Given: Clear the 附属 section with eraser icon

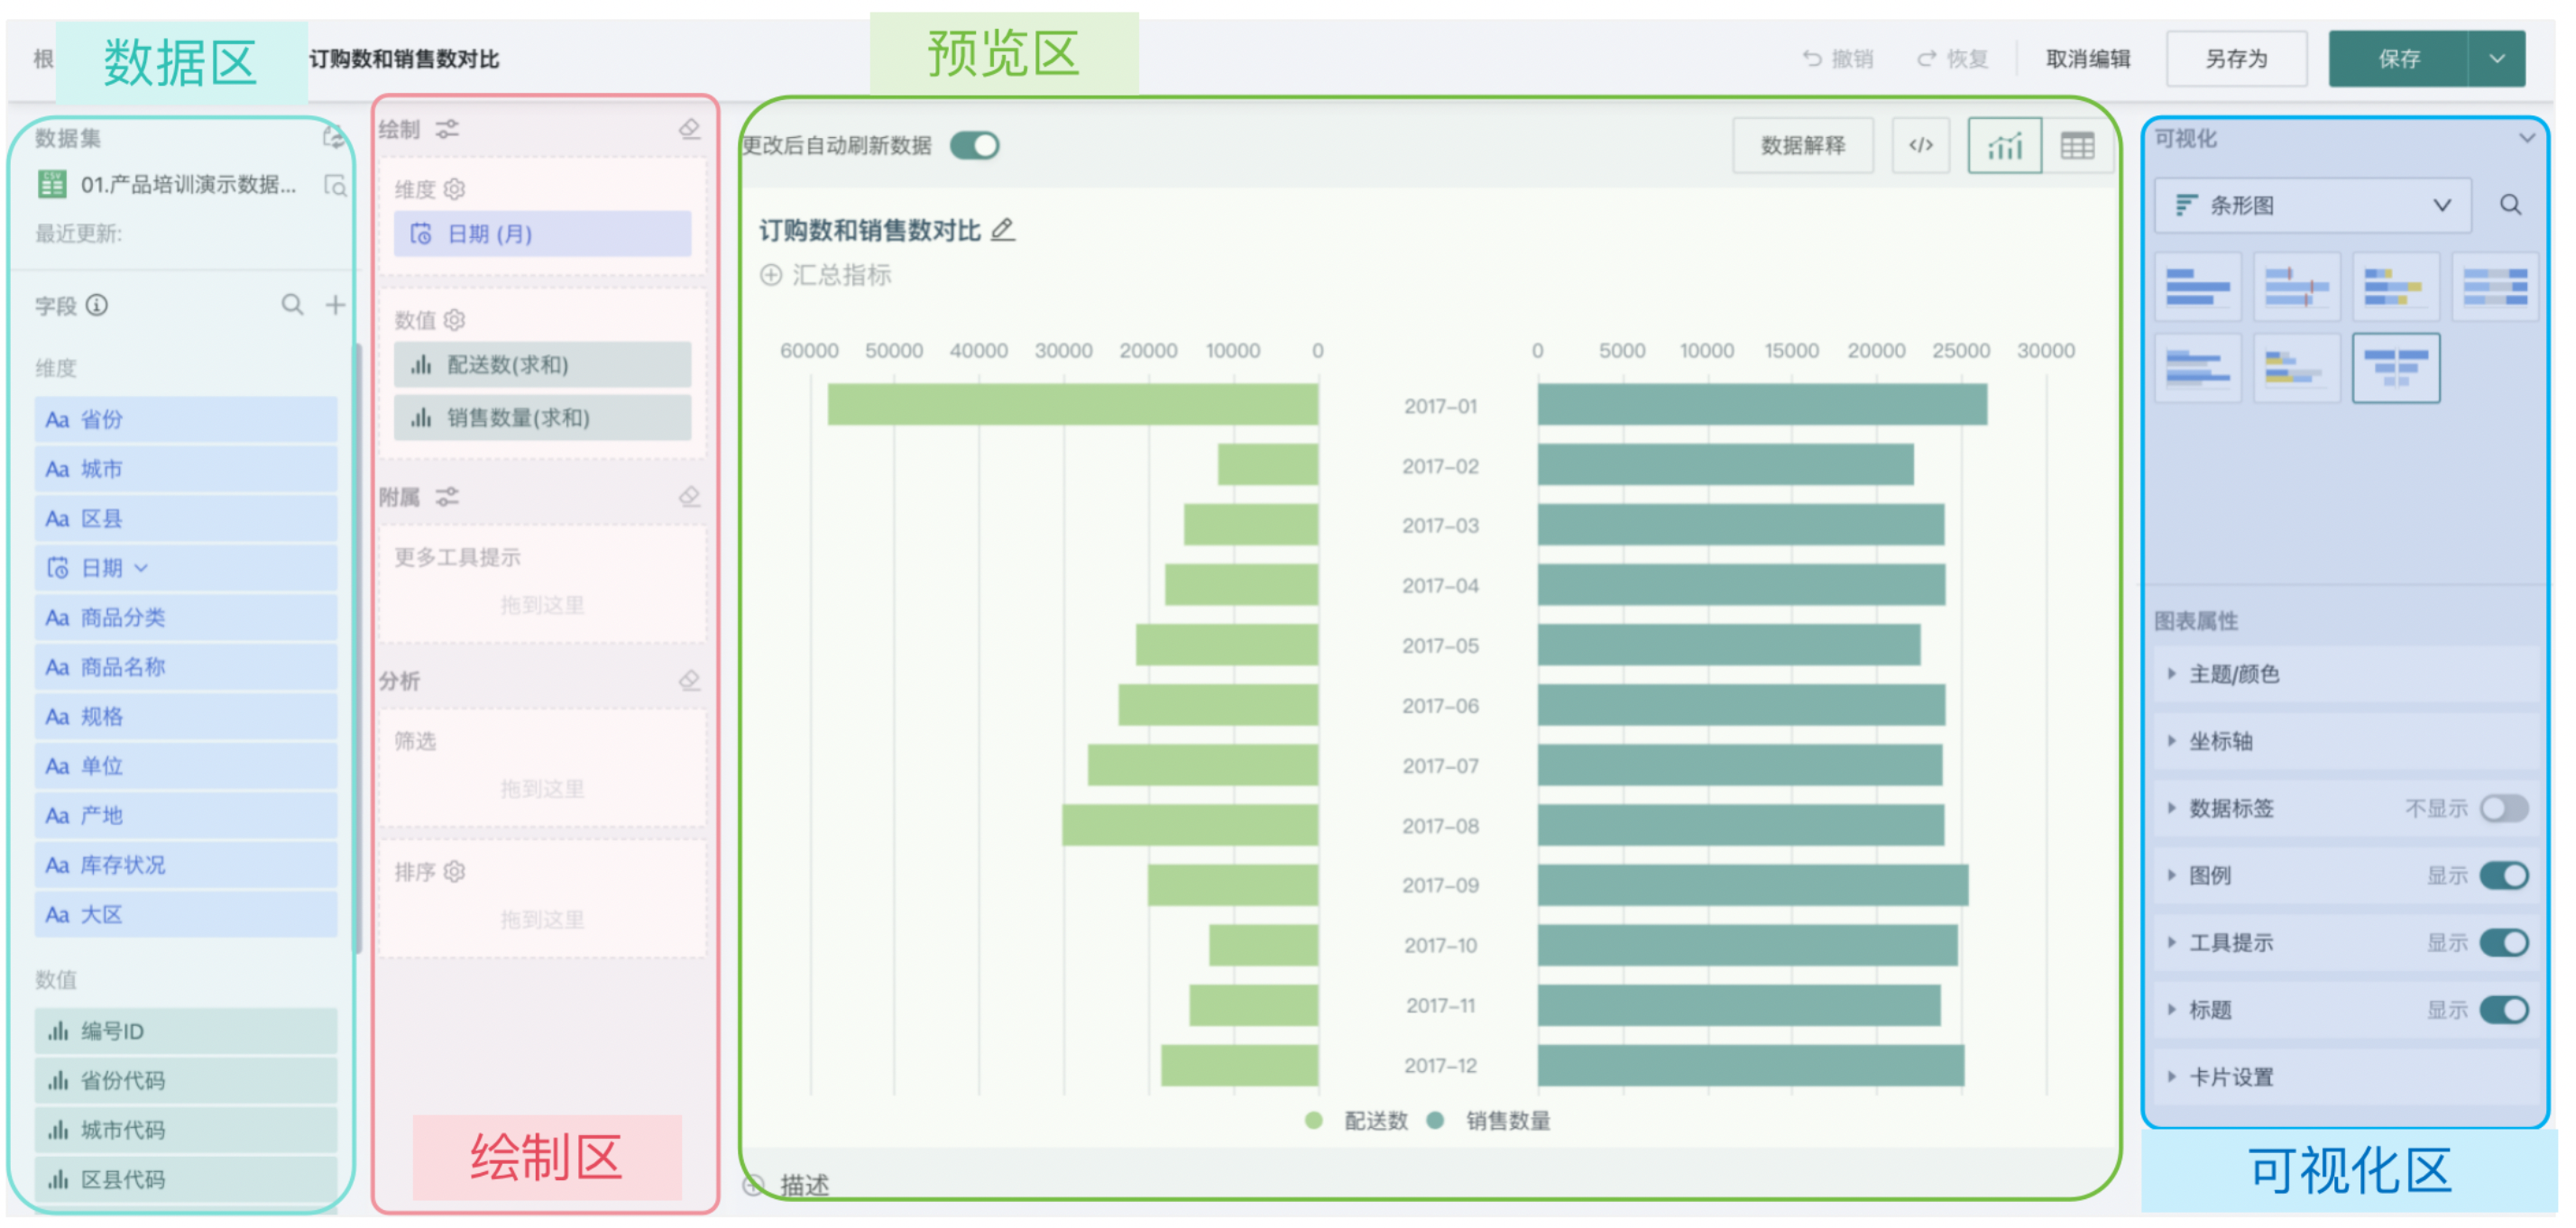Looking at the screenshot, I should click(x=690, y=497).
